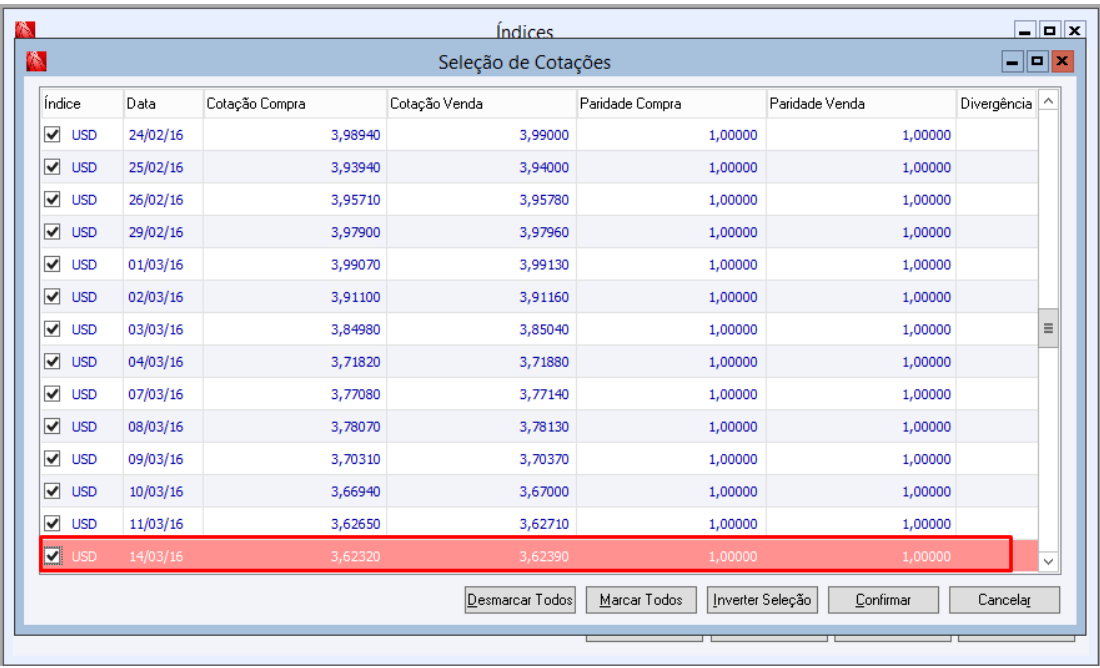Minimize the Índices background window
The height and width of the screenshot is (668, 1100).
(1024, 31)
